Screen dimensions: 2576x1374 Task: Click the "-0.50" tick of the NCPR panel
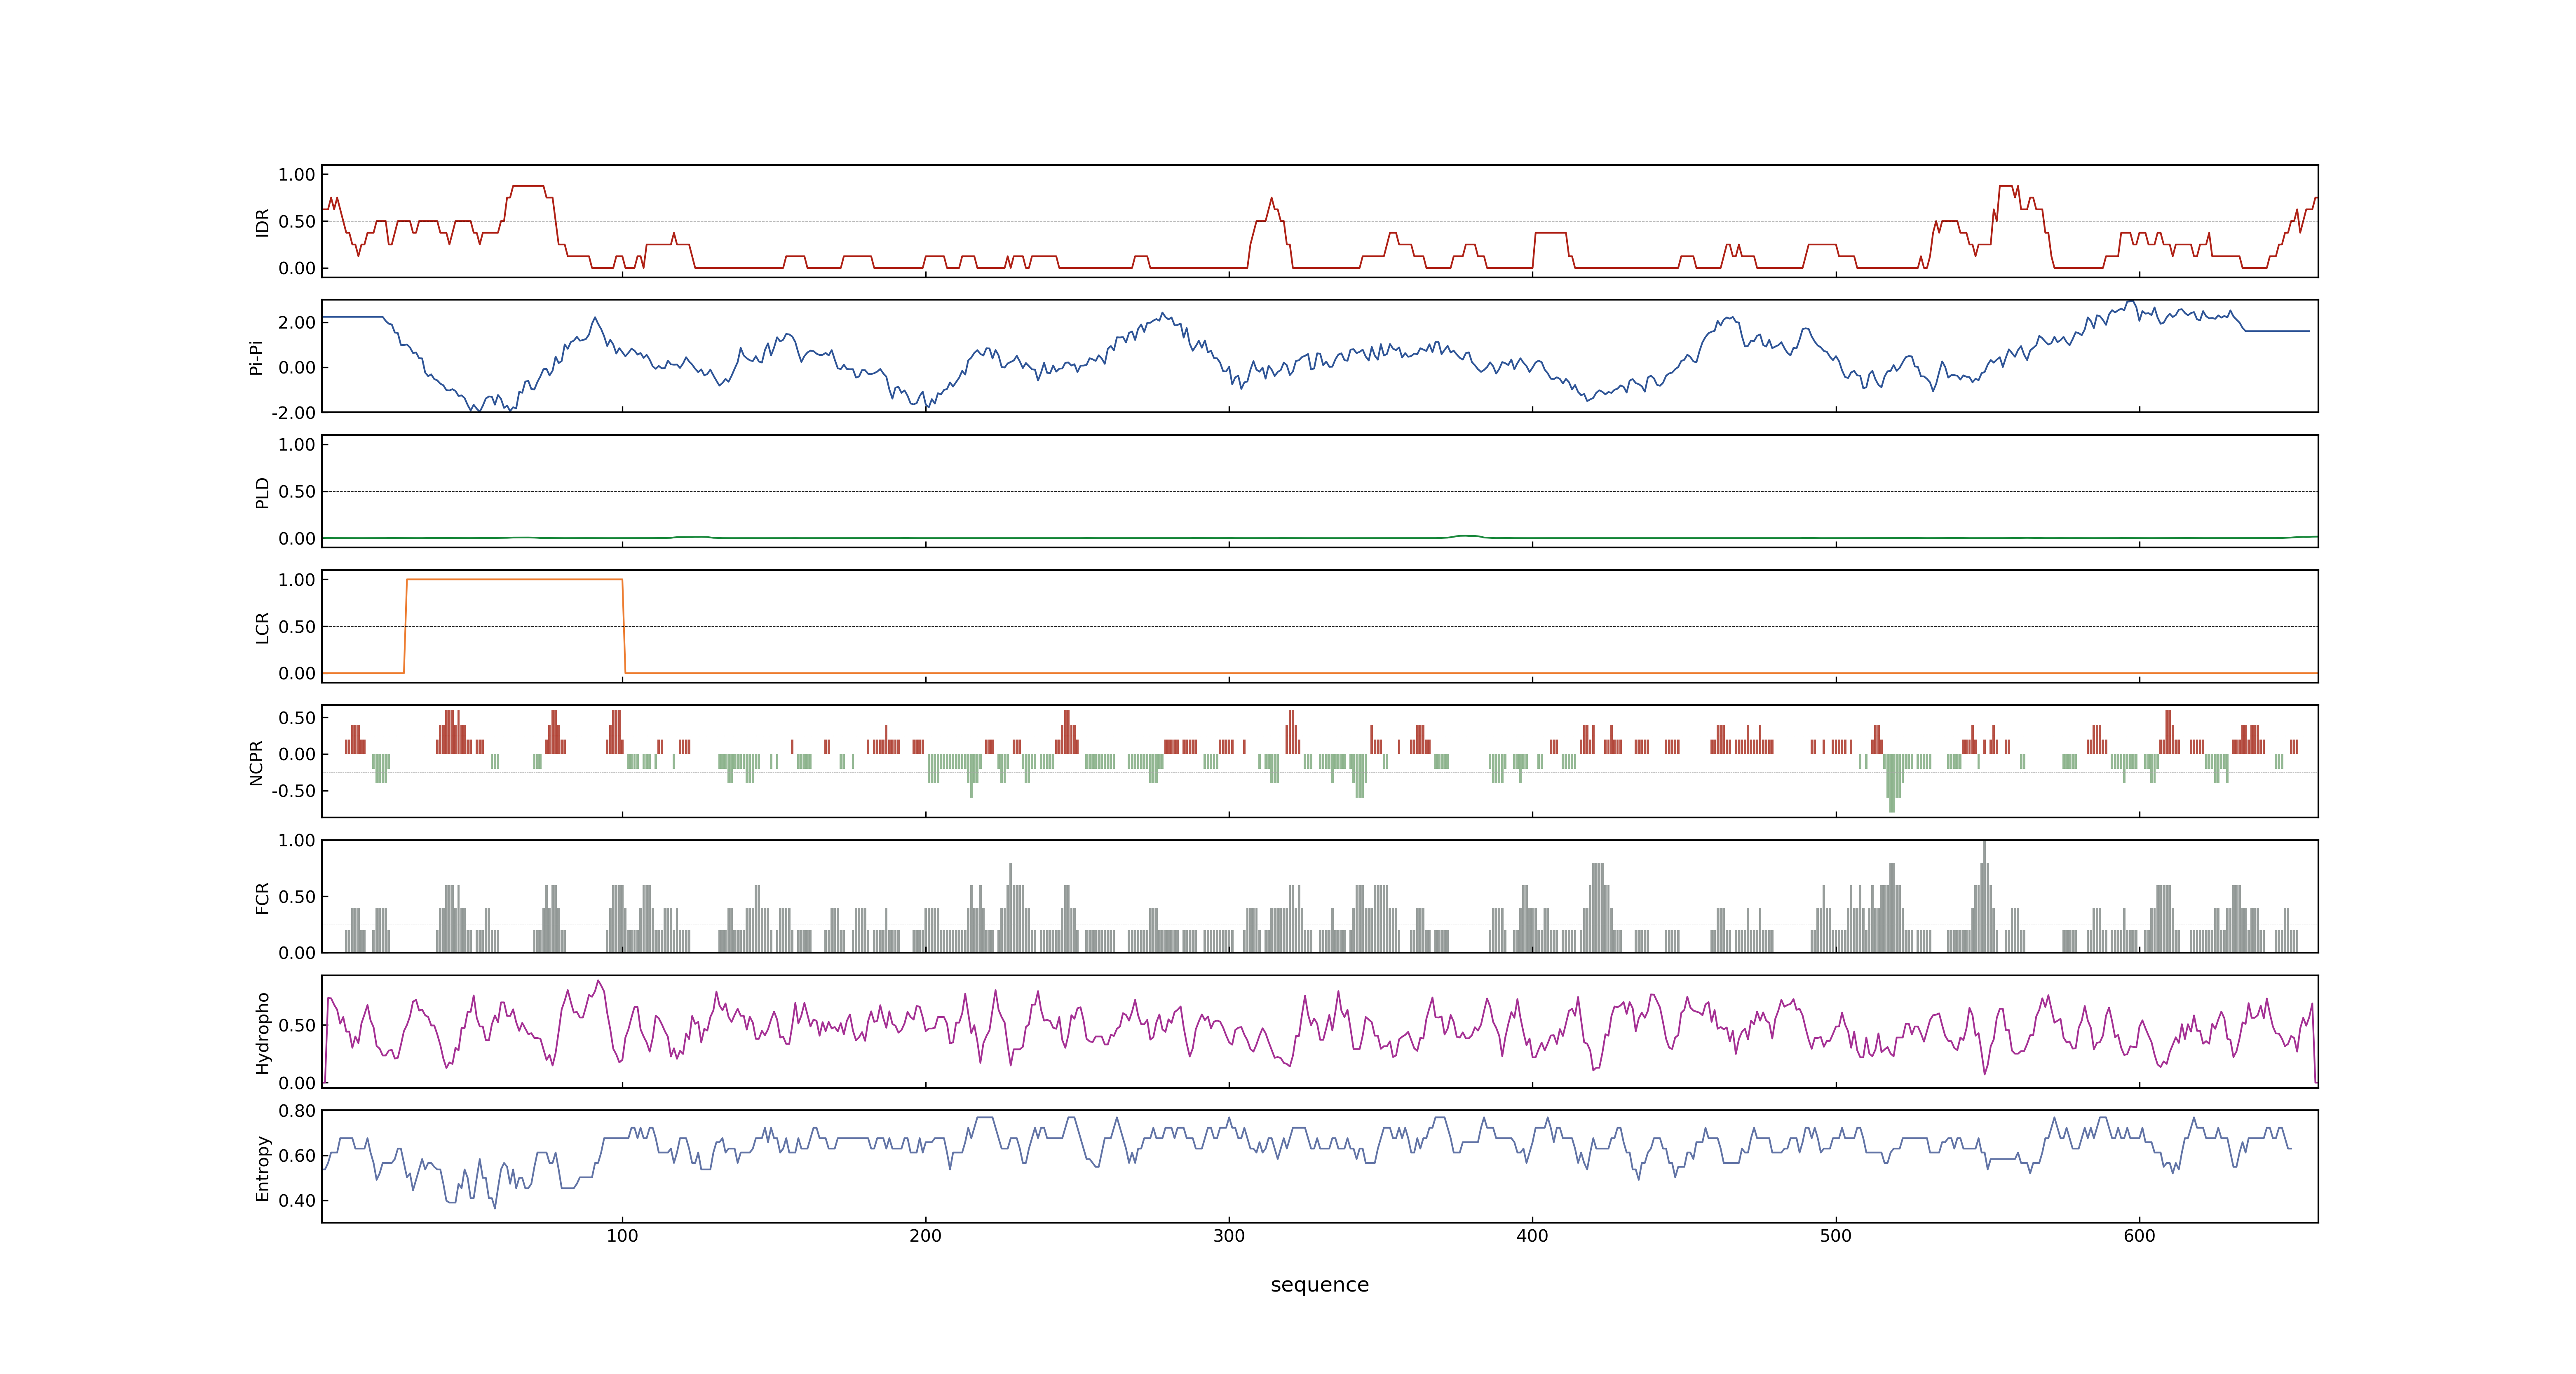(x=293, y=791)
